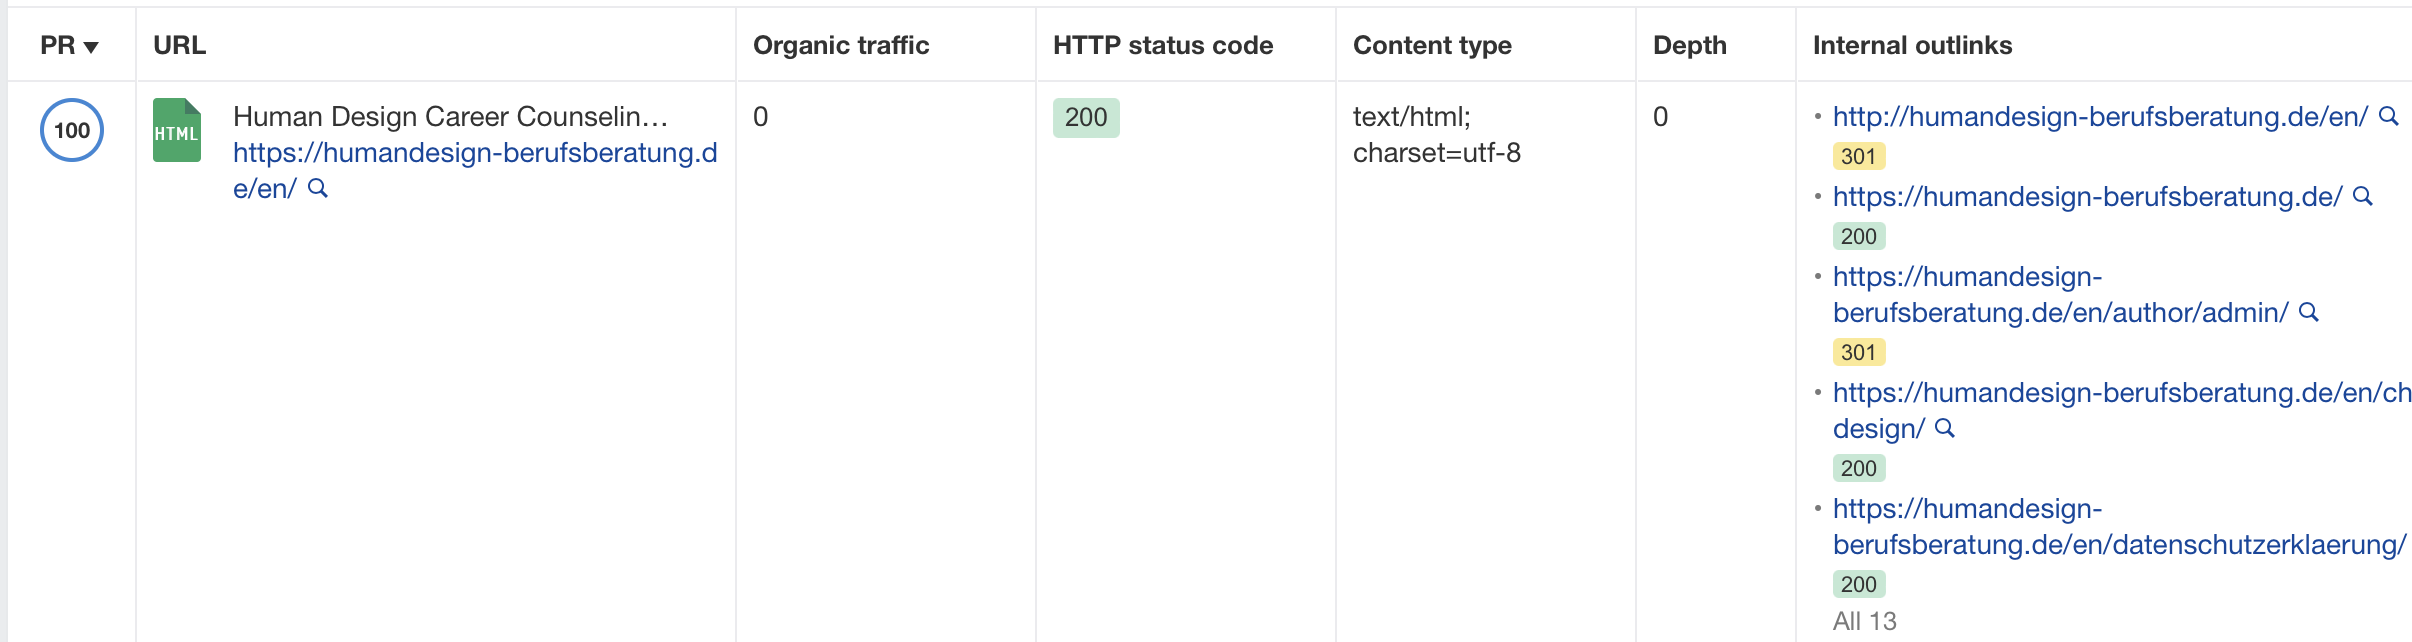
Task: Click the URL column header
Action: [x=180, y=45]
